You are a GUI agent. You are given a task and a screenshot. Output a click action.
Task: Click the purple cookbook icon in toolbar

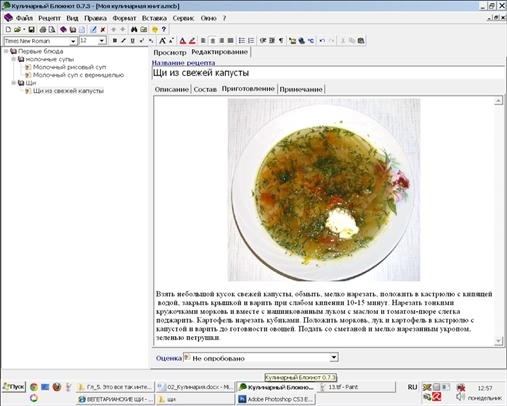(63, 30)
